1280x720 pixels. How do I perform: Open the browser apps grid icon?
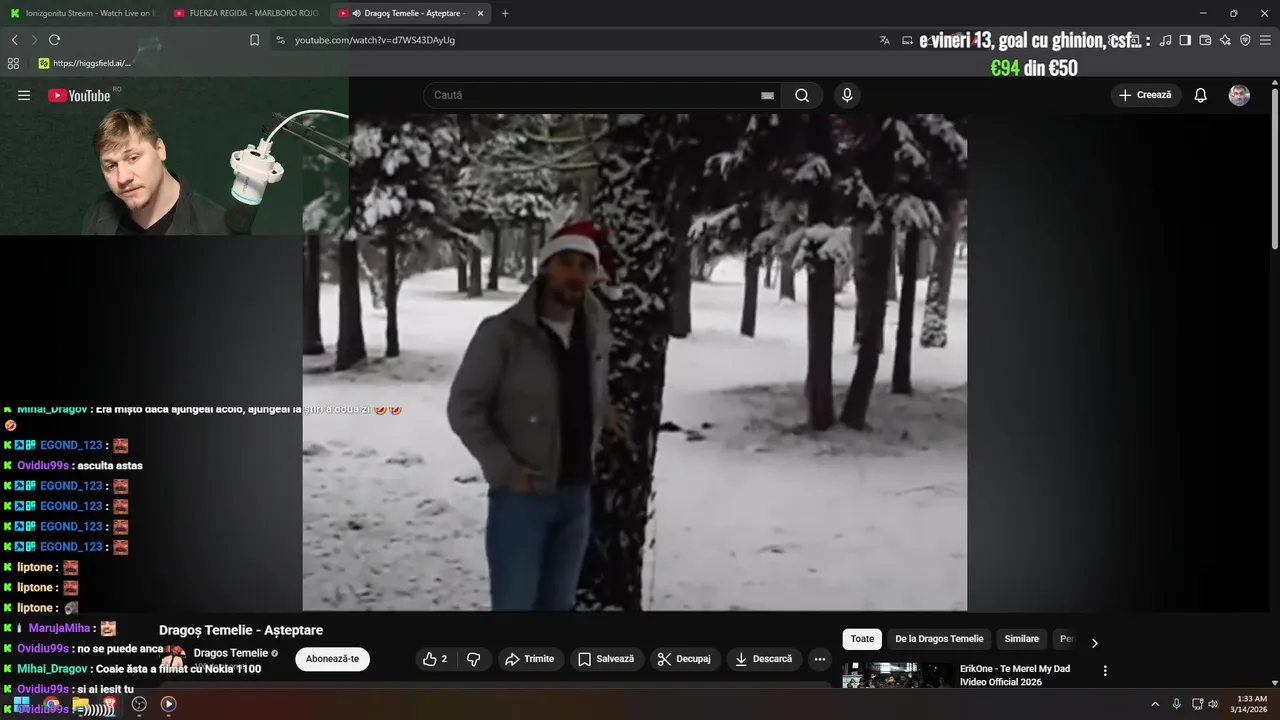(x=13, y=63)
